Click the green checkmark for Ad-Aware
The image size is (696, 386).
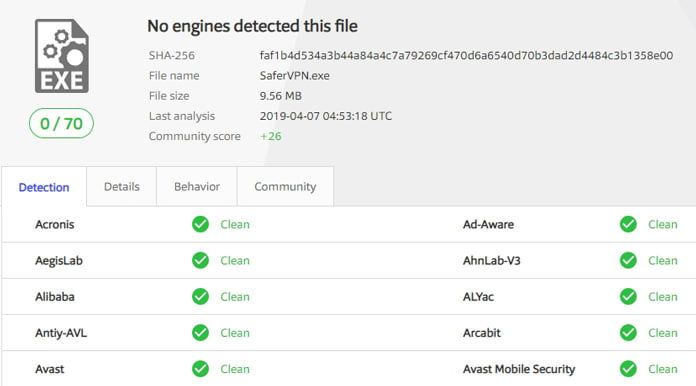pos(628,224)
